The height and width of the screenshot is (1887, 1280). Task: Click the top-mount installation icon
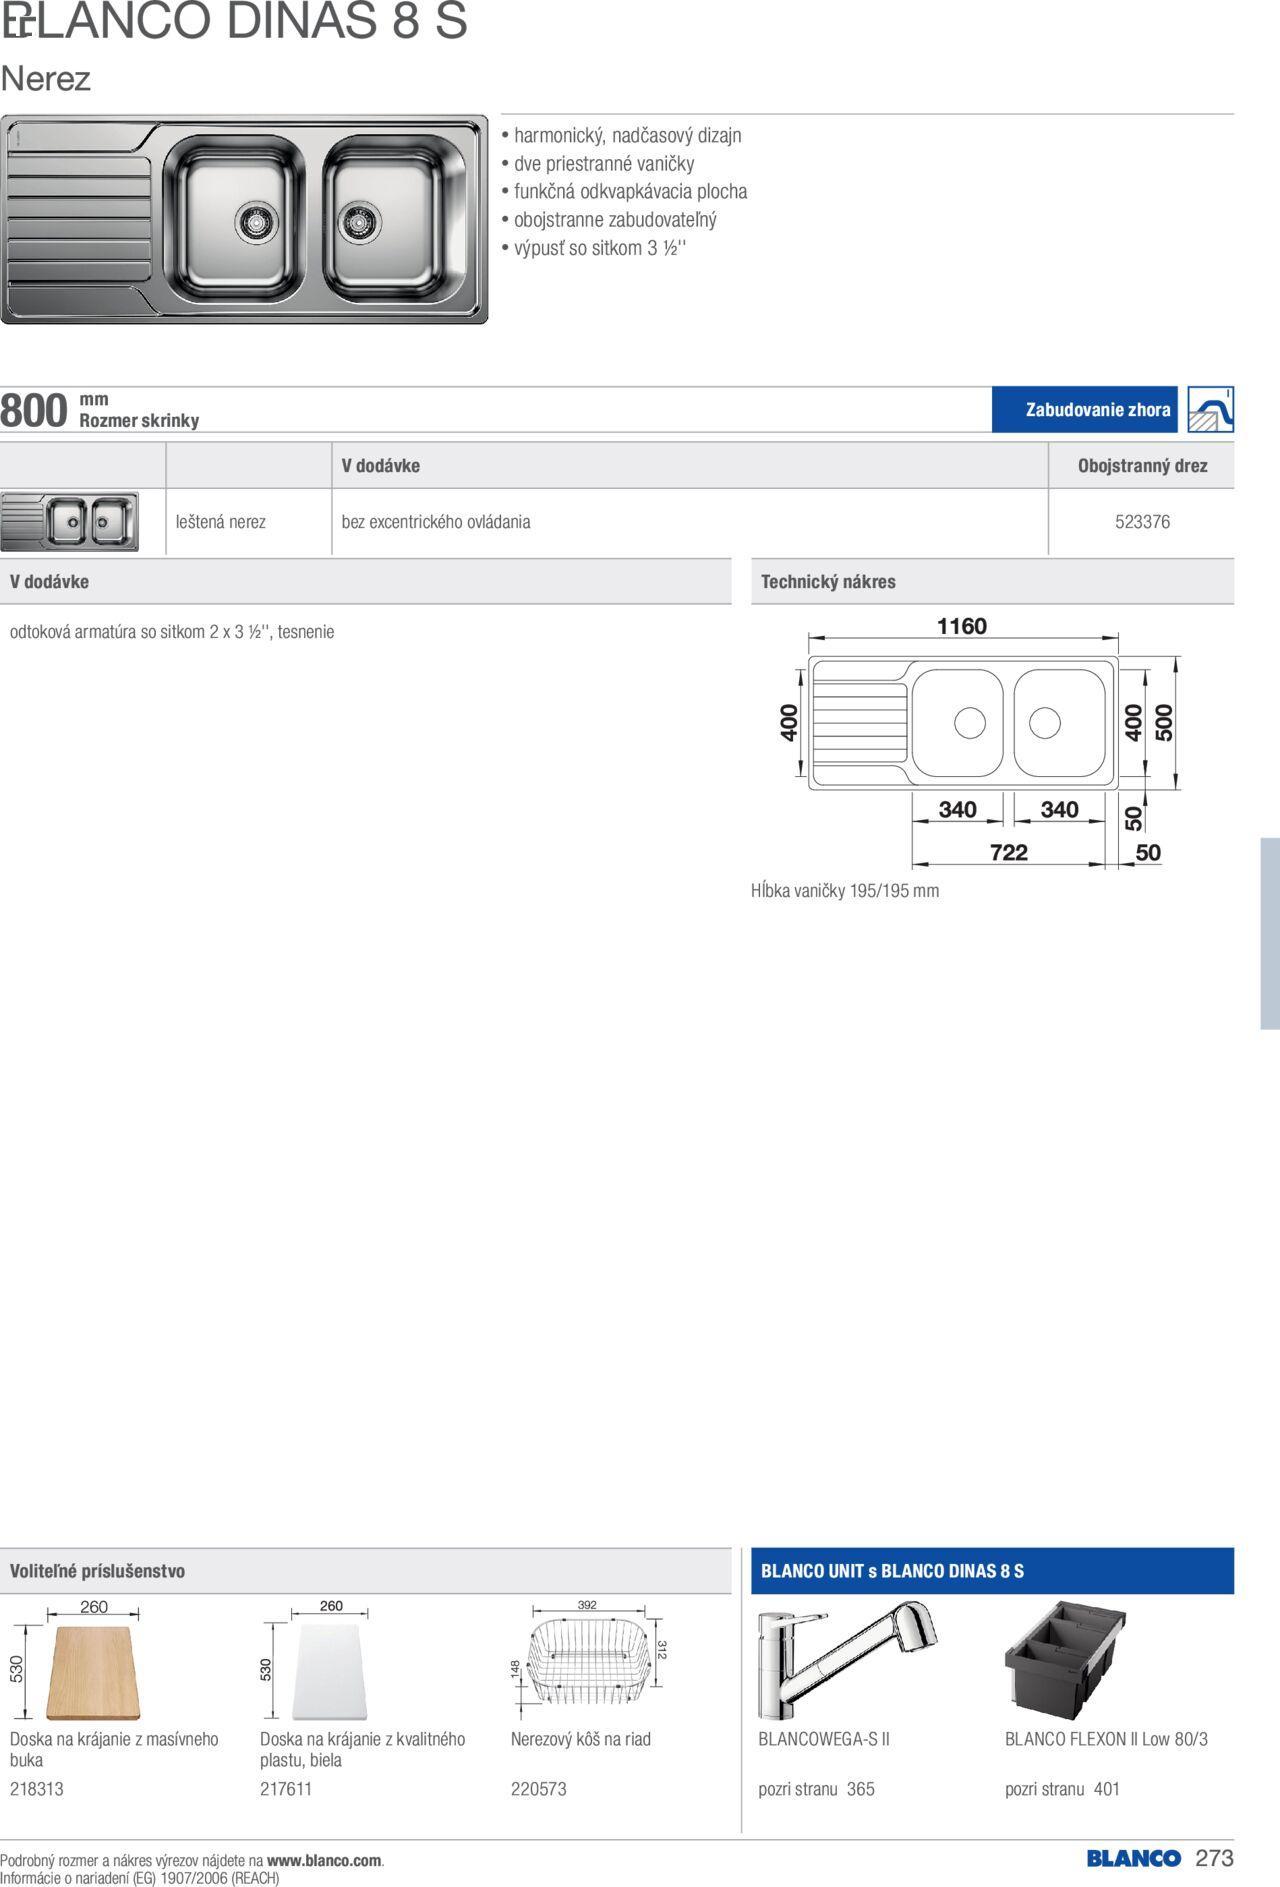pos(1210,410)
